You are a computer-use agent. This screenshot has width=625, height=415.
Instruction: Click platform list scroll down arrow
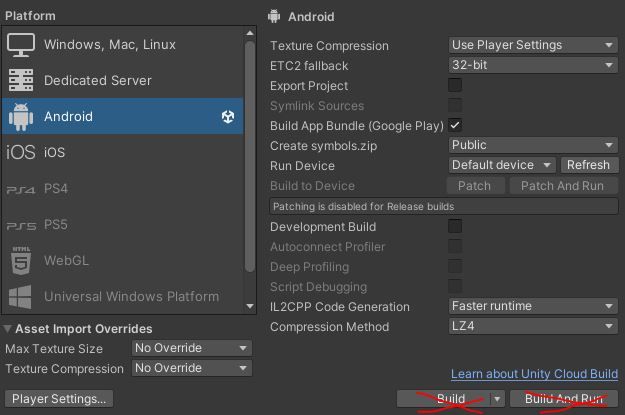[x=250, y=306]
